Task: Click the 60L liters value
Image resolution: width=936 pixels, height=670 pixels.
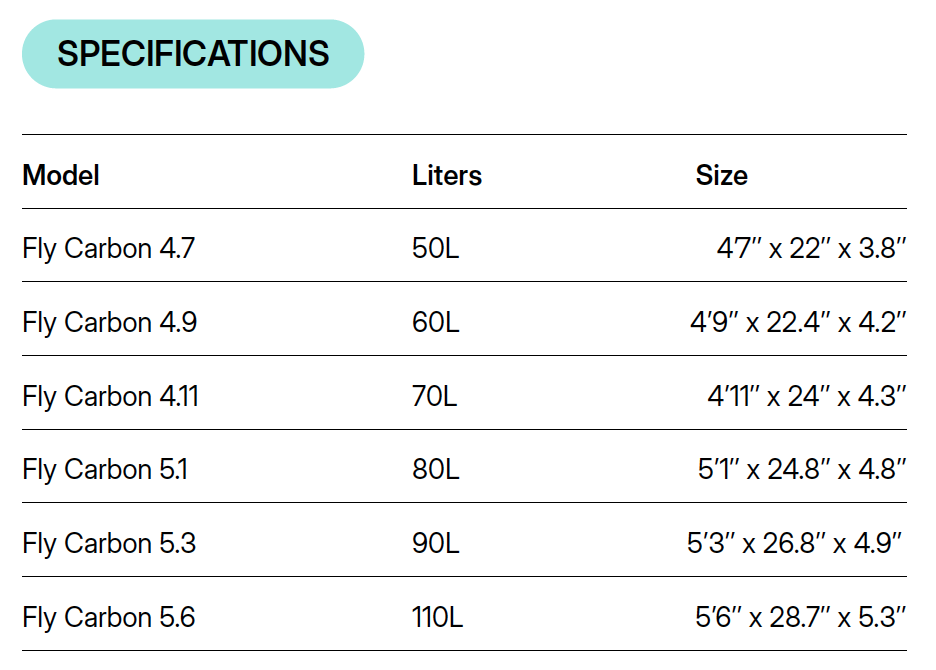Action: (x=435, y=322)
